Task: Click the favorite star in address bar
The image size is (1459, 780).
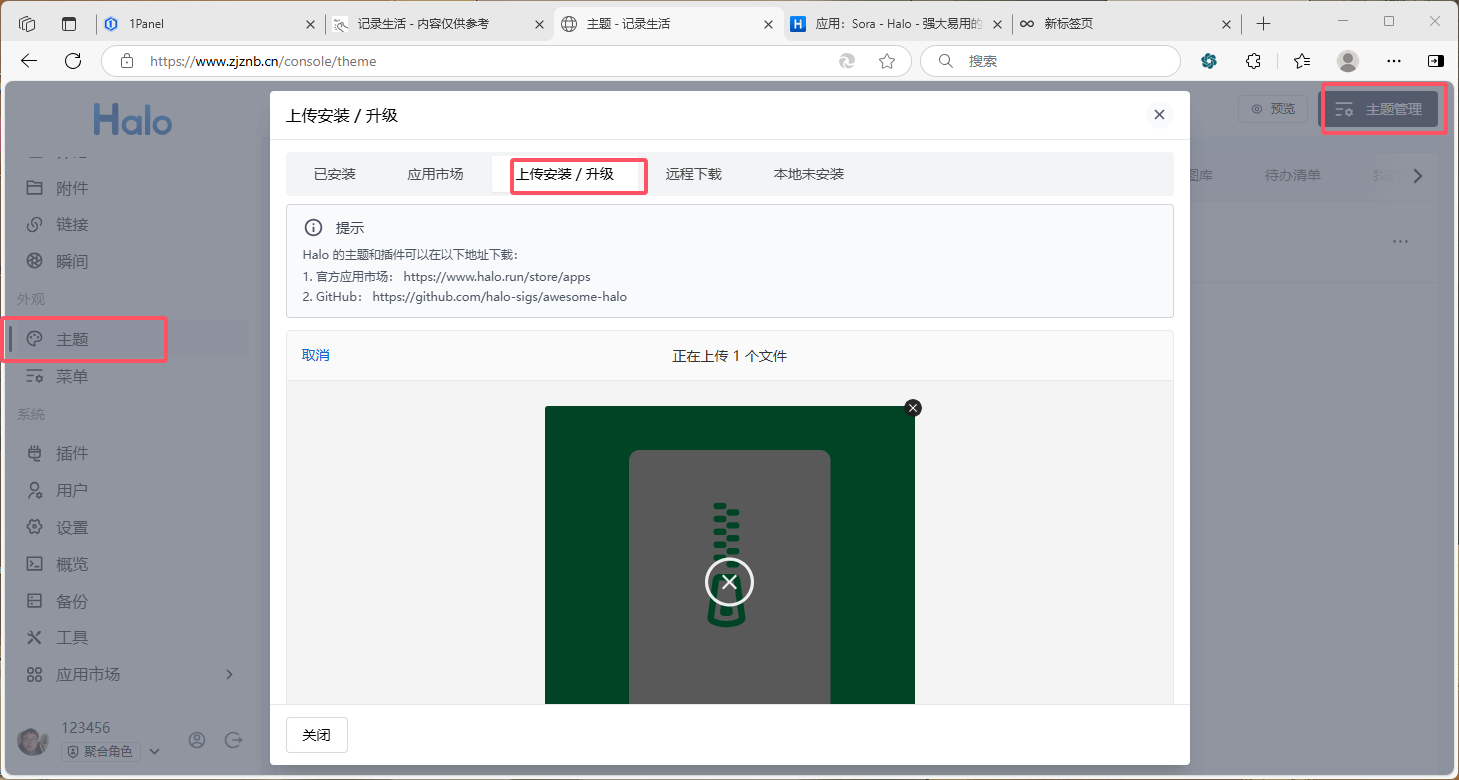Action: tap(886, 61)
